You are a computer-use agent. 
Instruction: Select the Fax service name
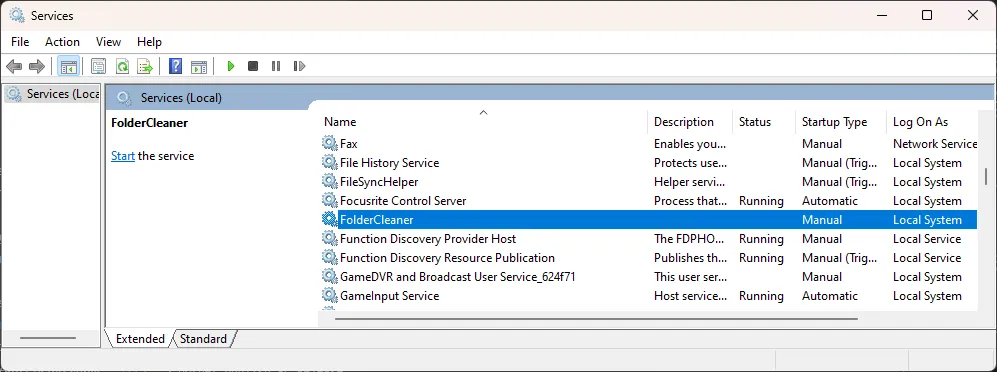click(x=348, y=144)
